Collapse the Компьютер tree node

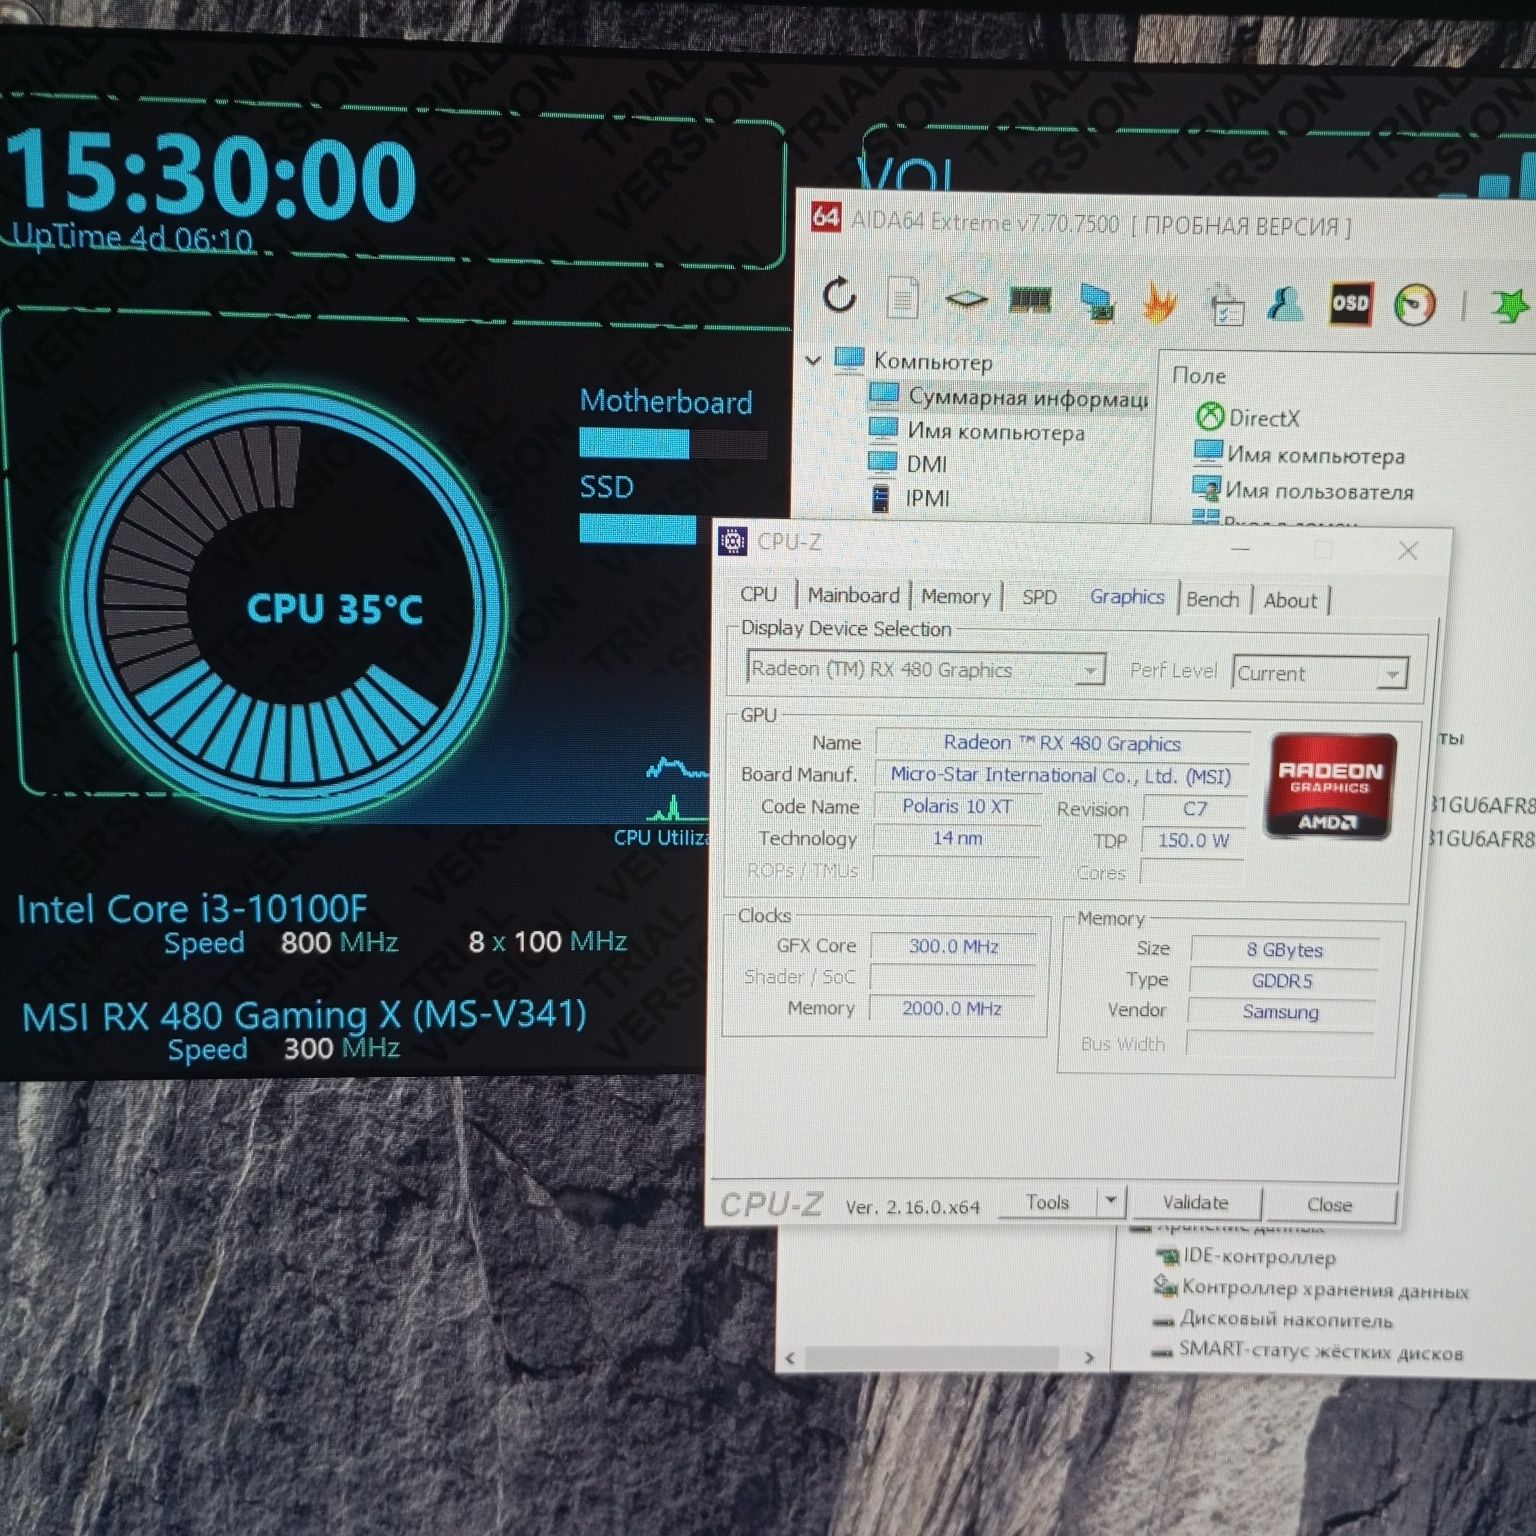point(813,359)
